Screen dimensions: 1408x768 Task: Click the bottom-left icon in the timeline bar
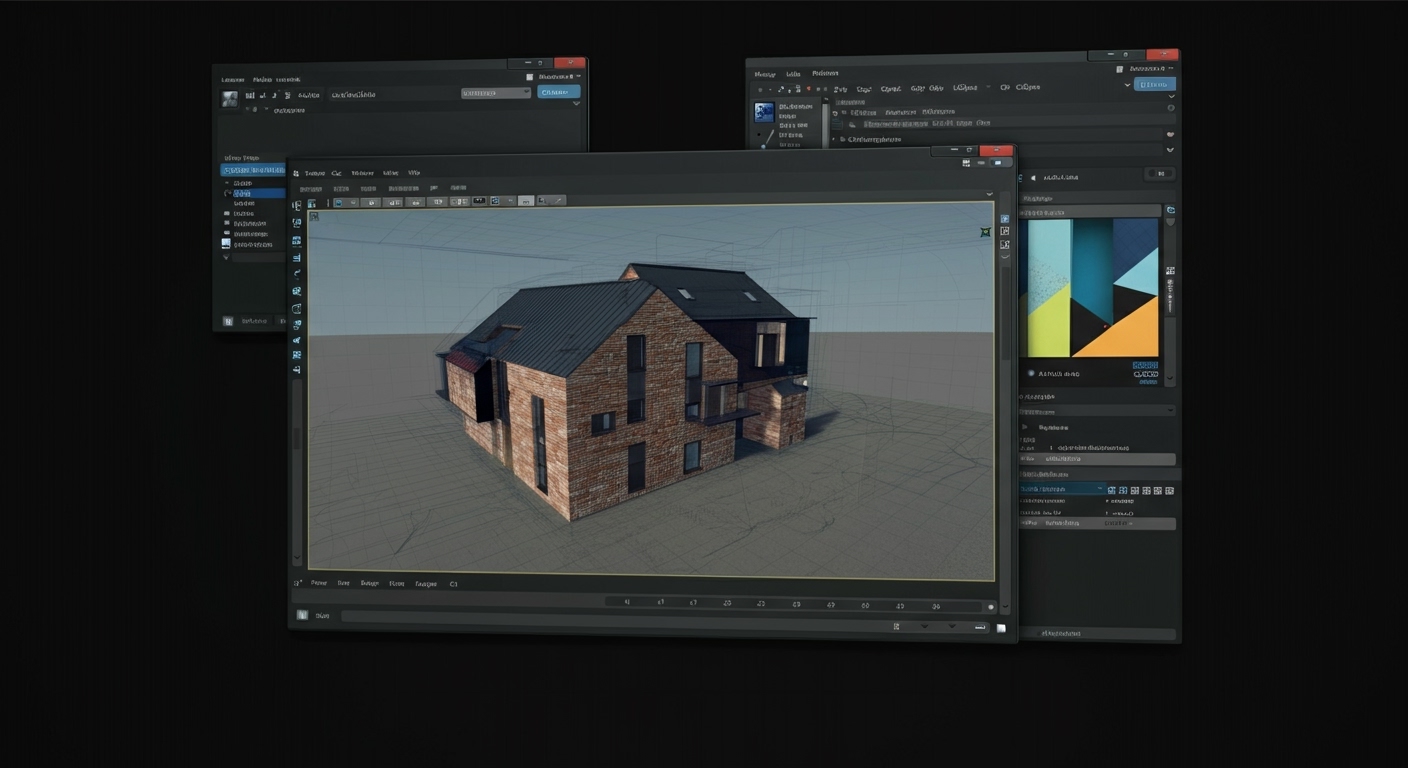(x=302, y=615)
